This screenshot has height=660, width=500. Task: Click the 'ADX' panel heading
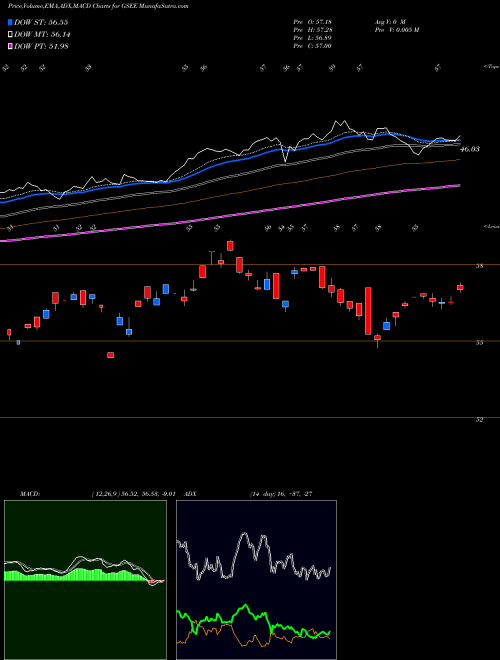pos(191,494)
